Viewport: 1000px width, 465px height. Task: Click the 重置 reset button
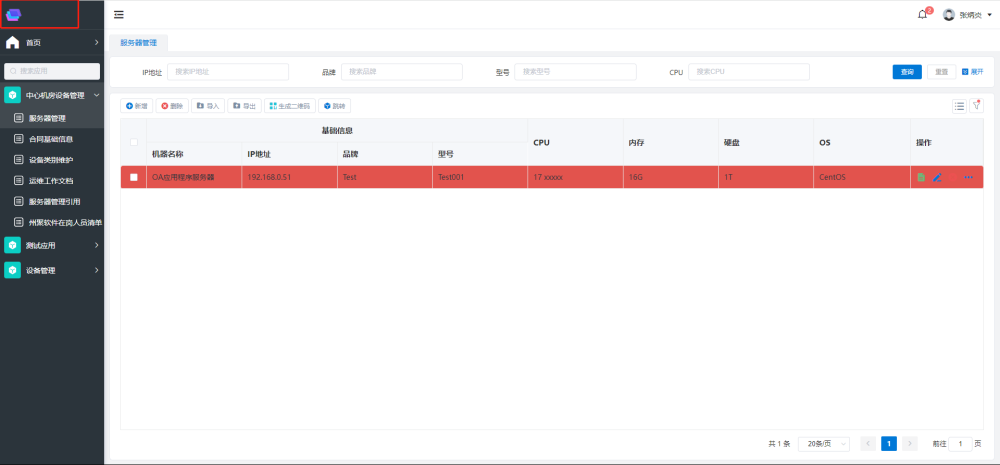click(940, 72)
